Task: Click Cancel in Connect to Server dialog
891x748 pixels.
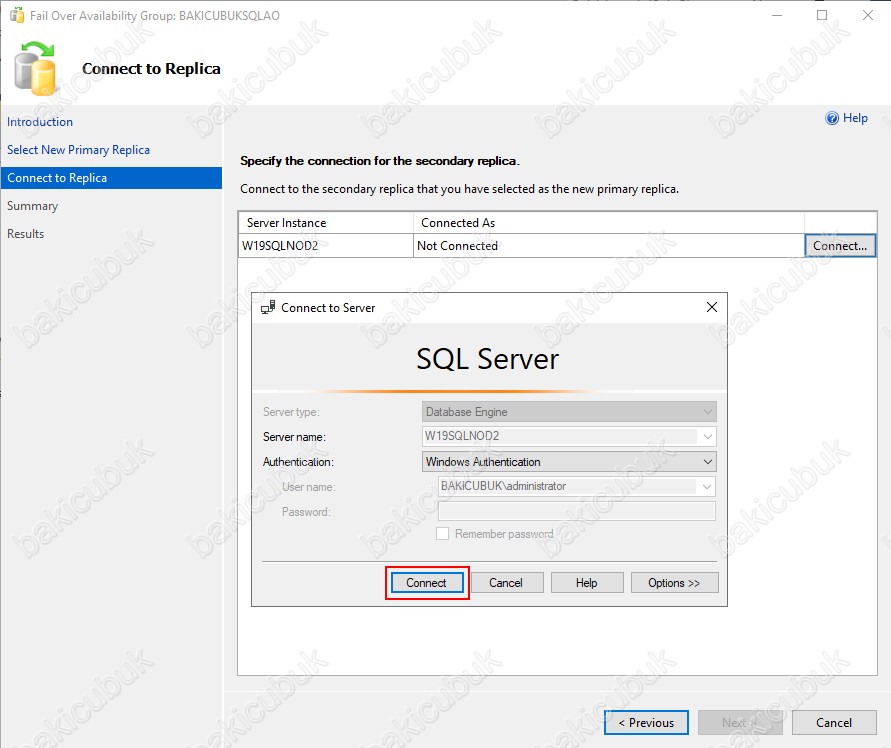Action: (506, 583)
